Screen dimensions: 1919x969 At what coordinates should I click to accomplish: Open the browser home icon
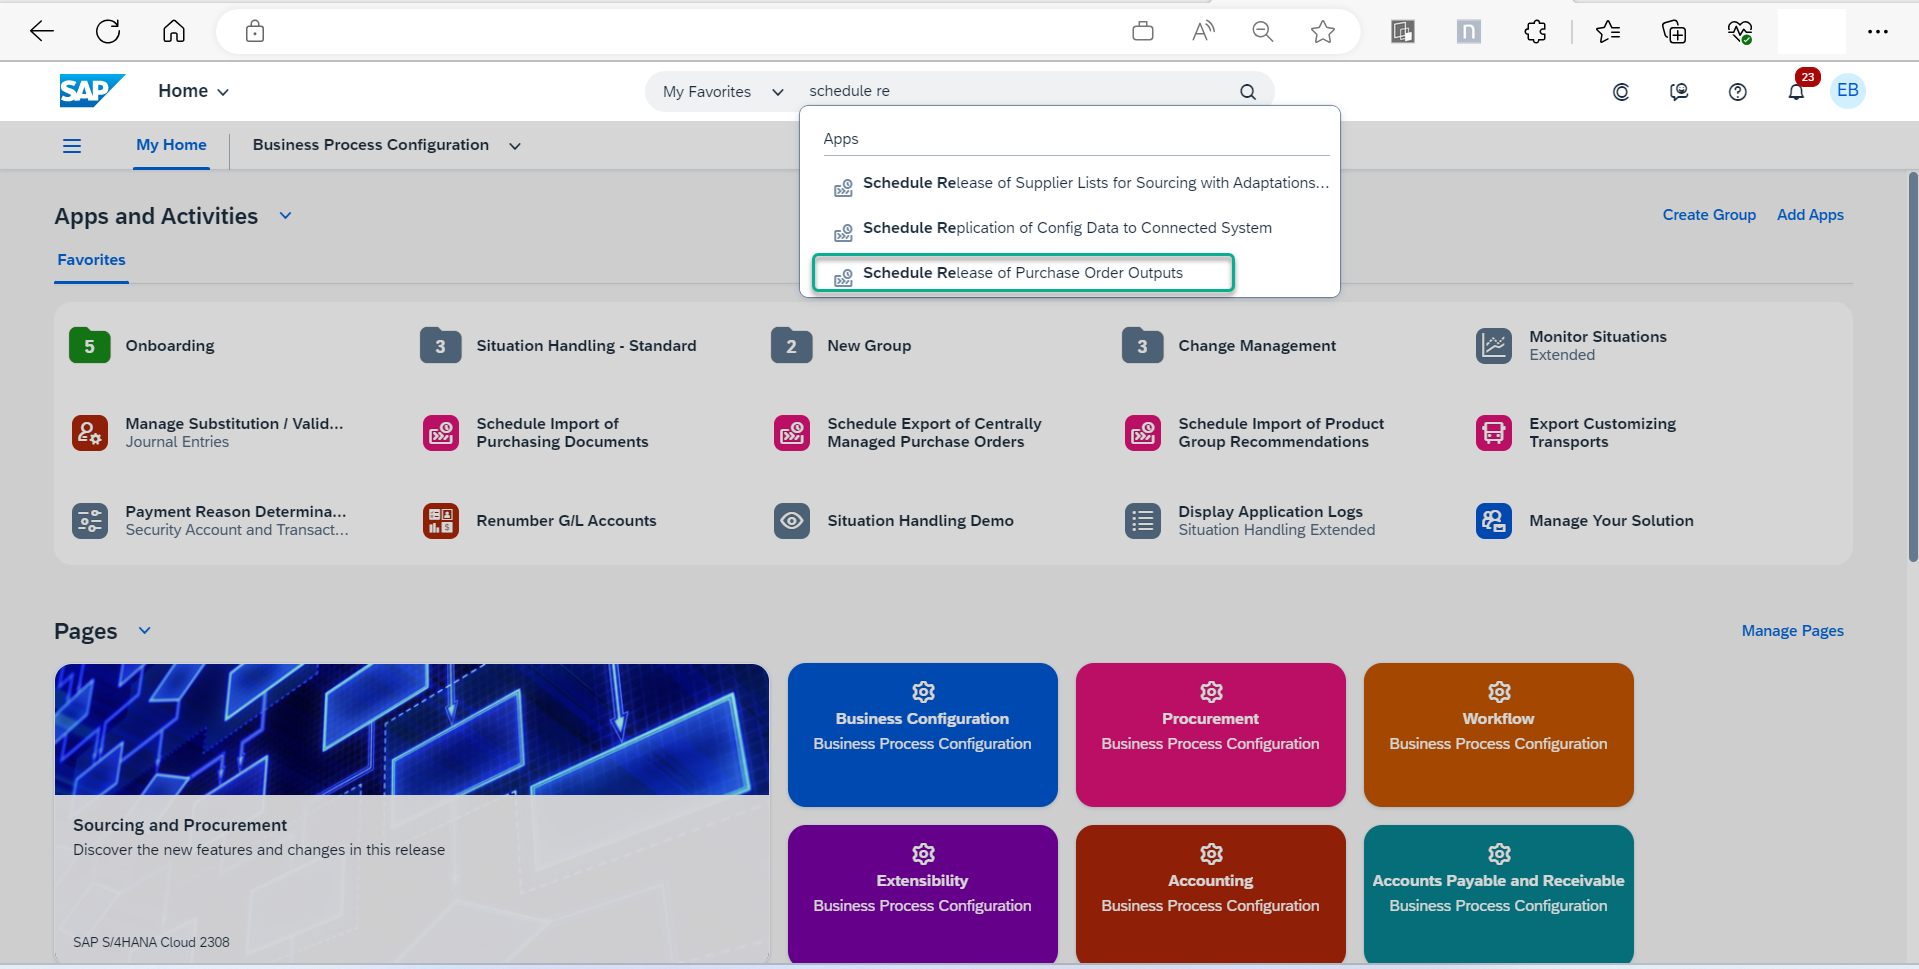pyautogui.click(x=174, y=31)
